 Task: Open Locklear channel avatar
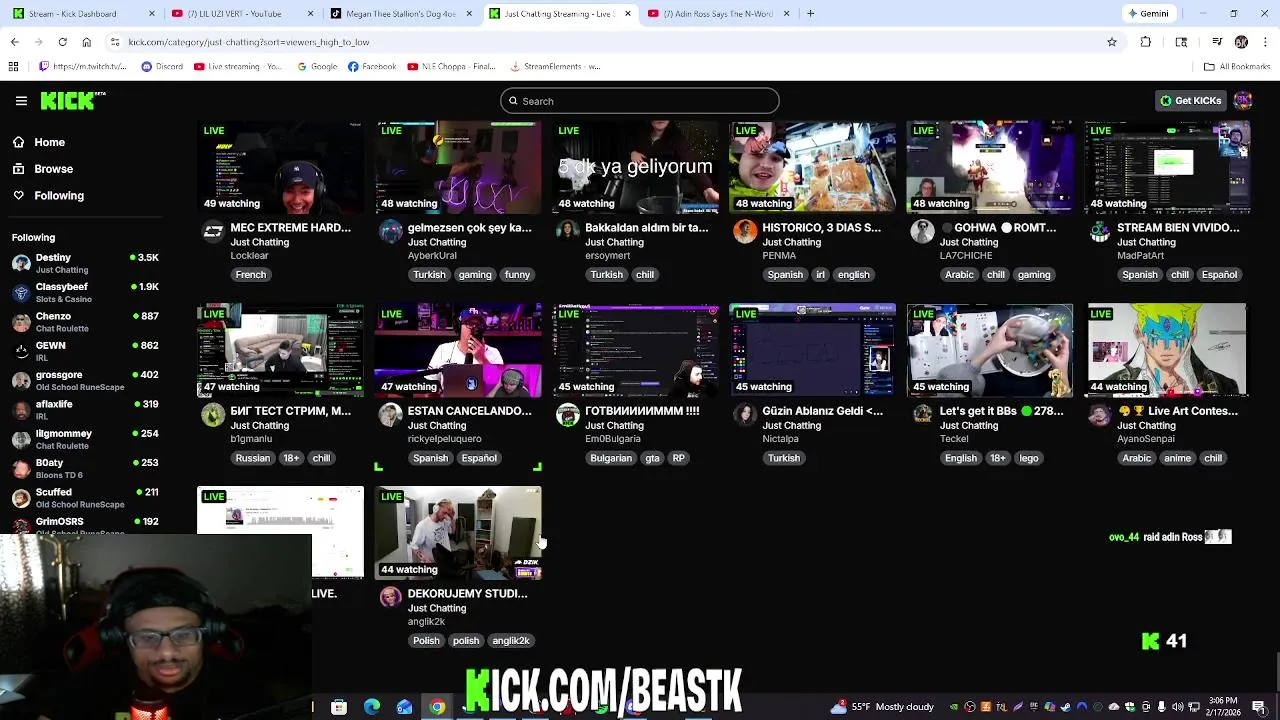(213, 232)
